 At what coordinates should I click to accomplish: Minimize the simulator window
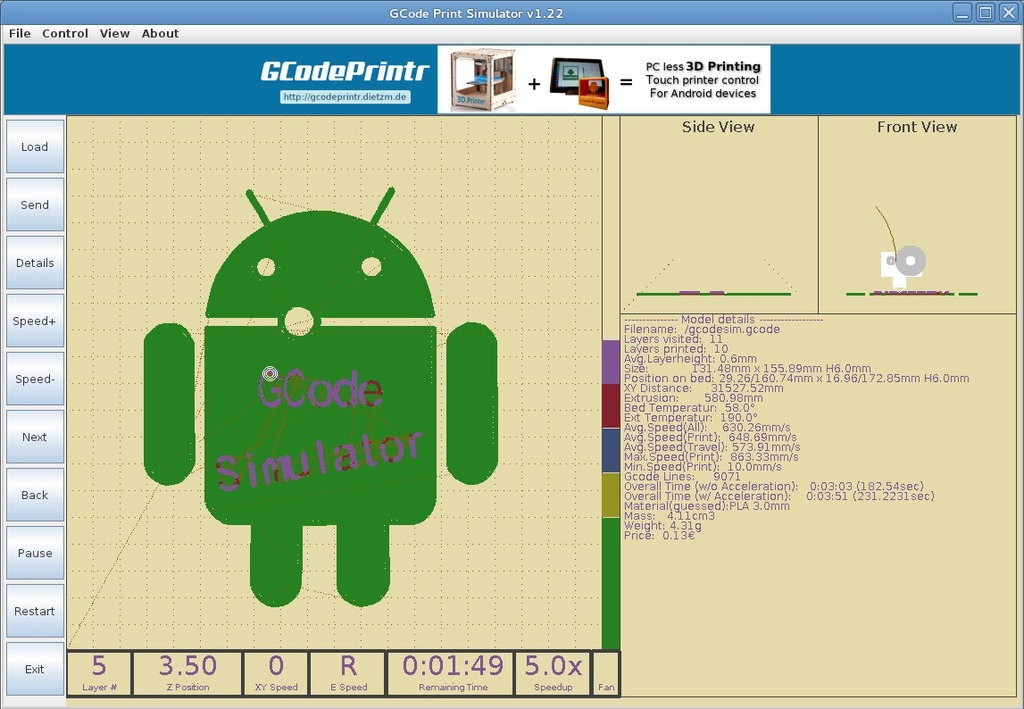(x=963, y=12)
